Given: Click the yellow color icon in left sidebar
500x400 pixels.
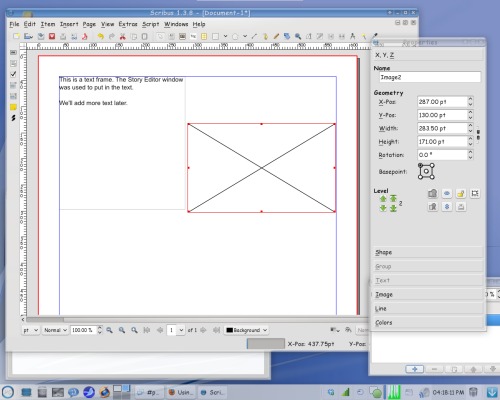Looking at the screenshot, I should [13, 107].
